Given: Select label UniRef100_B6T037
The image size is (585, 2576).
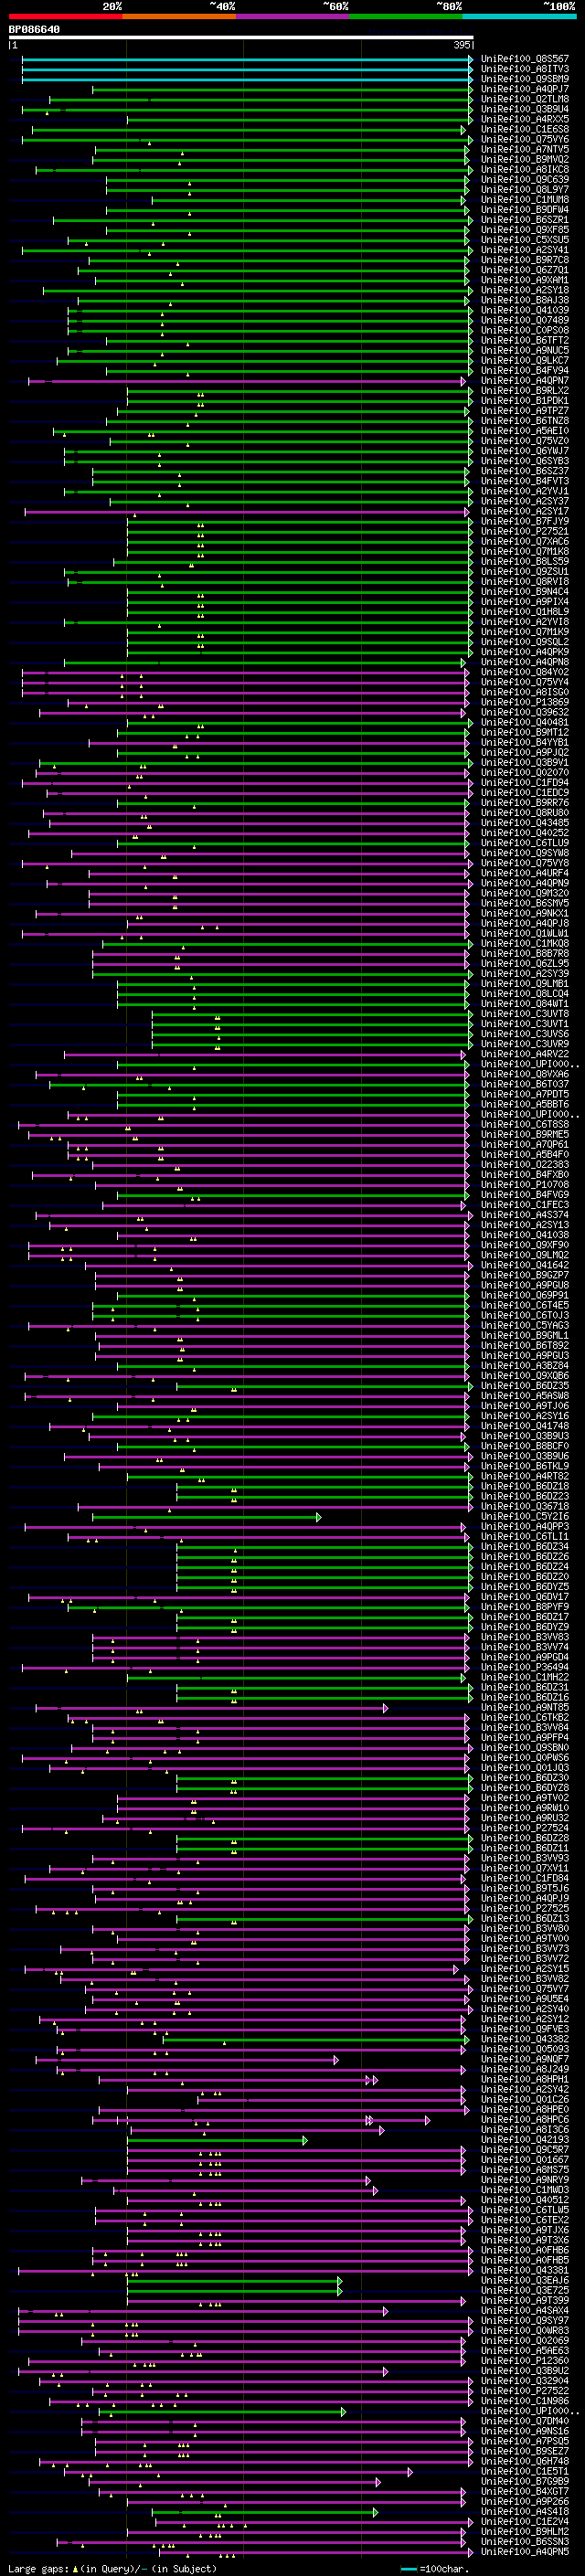Looking at the screenshot, I should click(x=525, y=1084).
